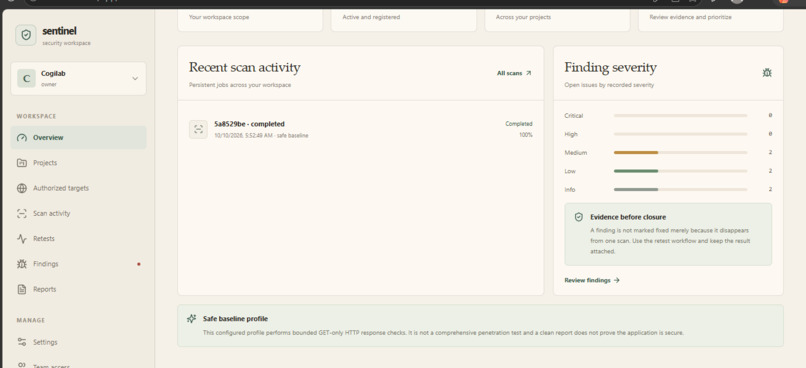The image size is (806, 368).
Task: Open Settings under Manage
Action: [x=78, y=342]
